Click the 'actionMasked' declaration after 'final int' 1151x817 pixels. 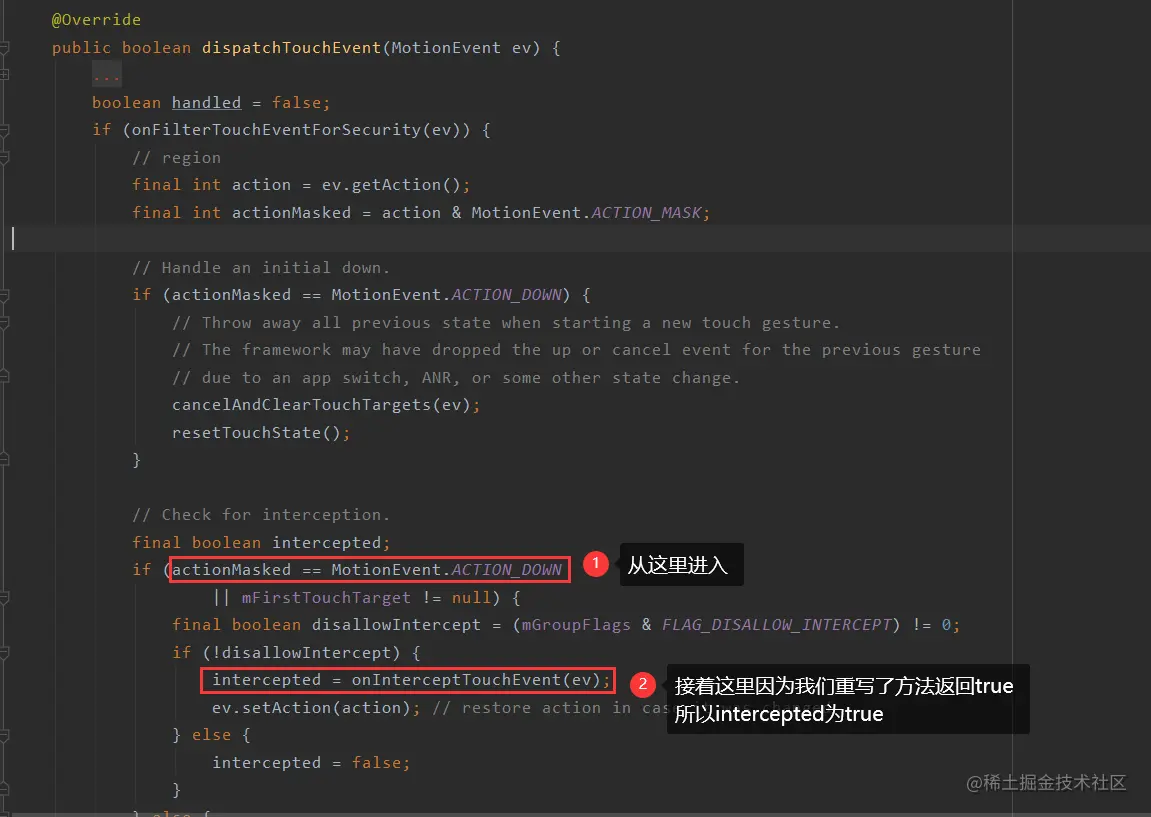coord(291,213)
